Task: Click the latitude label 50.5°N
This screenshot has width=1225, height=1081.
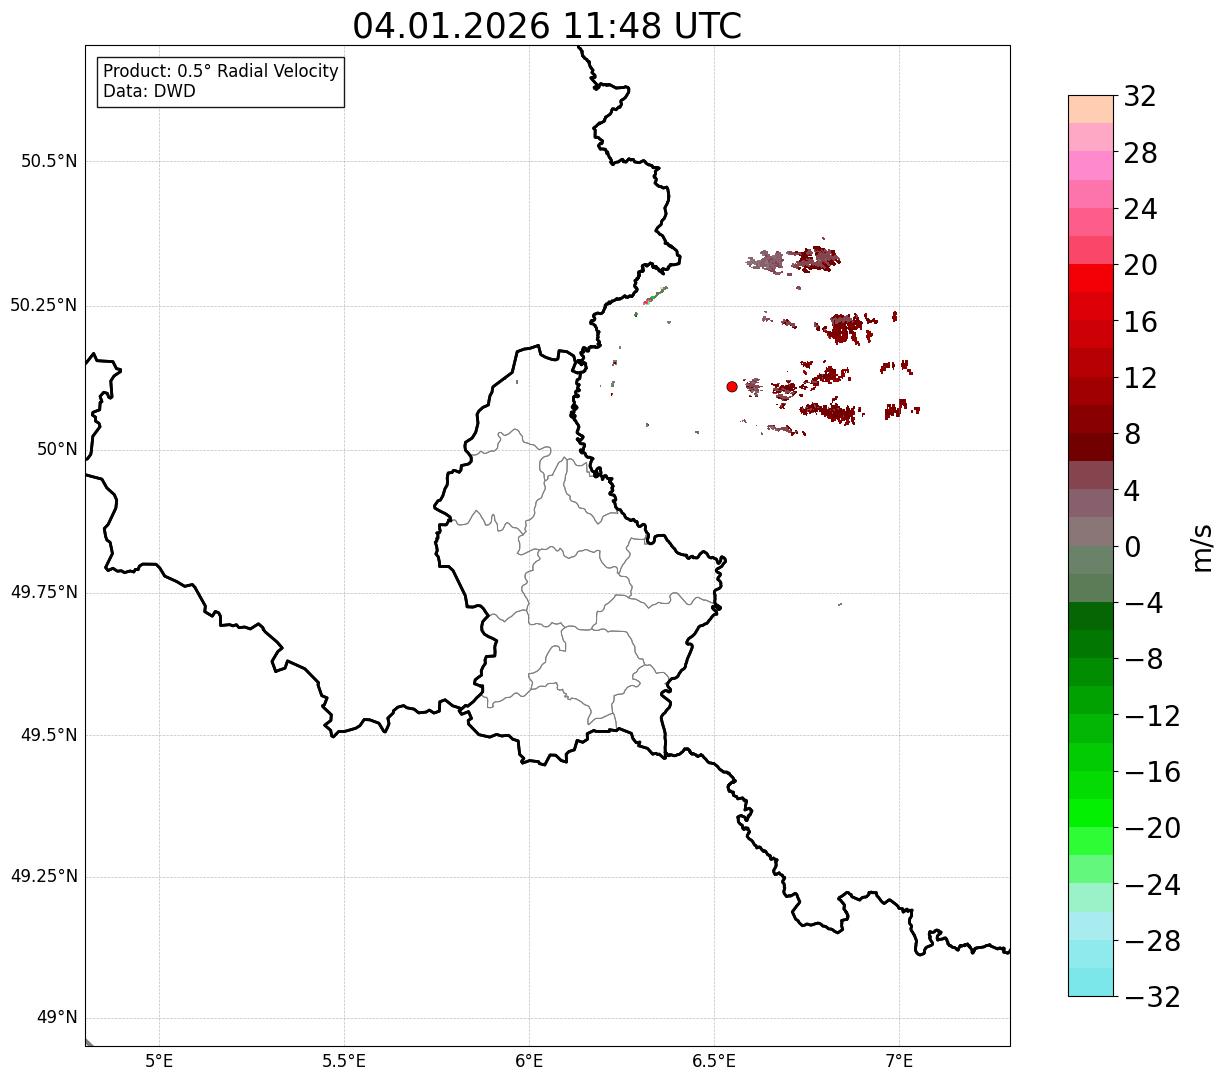Action: pos(49,161)
